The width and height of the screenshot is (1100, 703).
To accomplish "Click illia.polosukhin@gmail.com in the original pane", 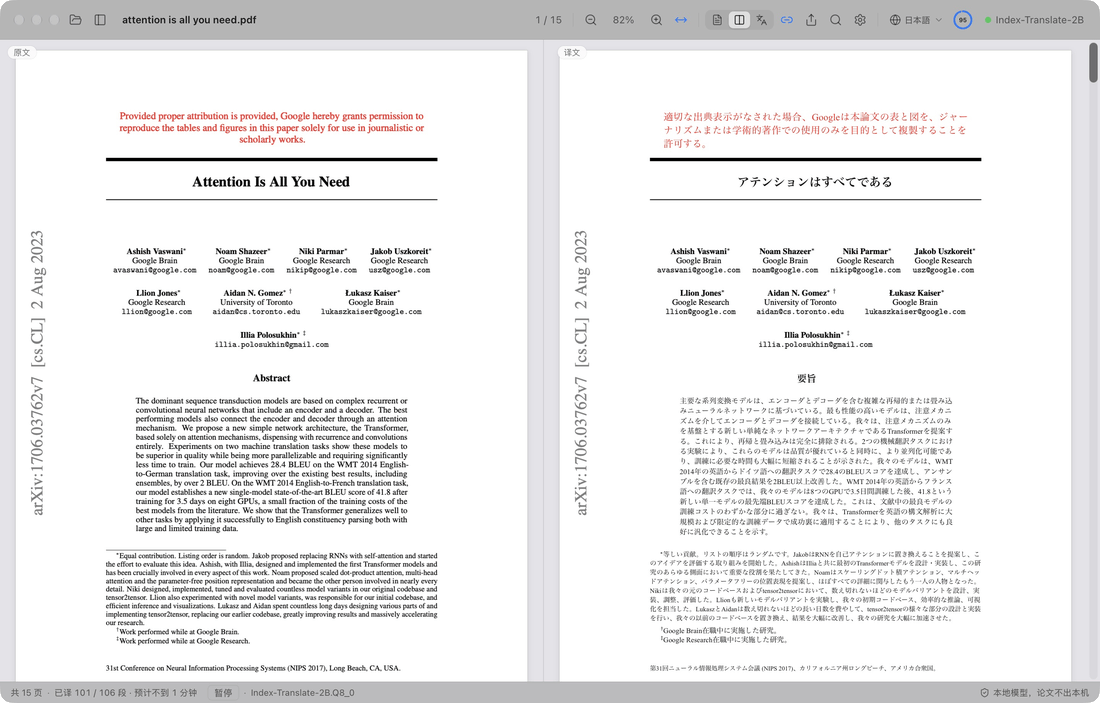I will point(271,344).
